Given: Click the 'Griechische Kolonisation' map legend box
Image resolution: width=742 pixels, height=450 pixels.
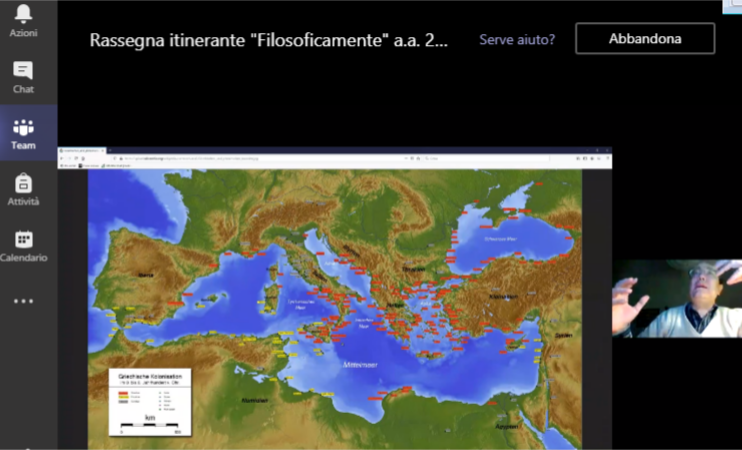Looking at the screenshot, I should tap(150, 402).
